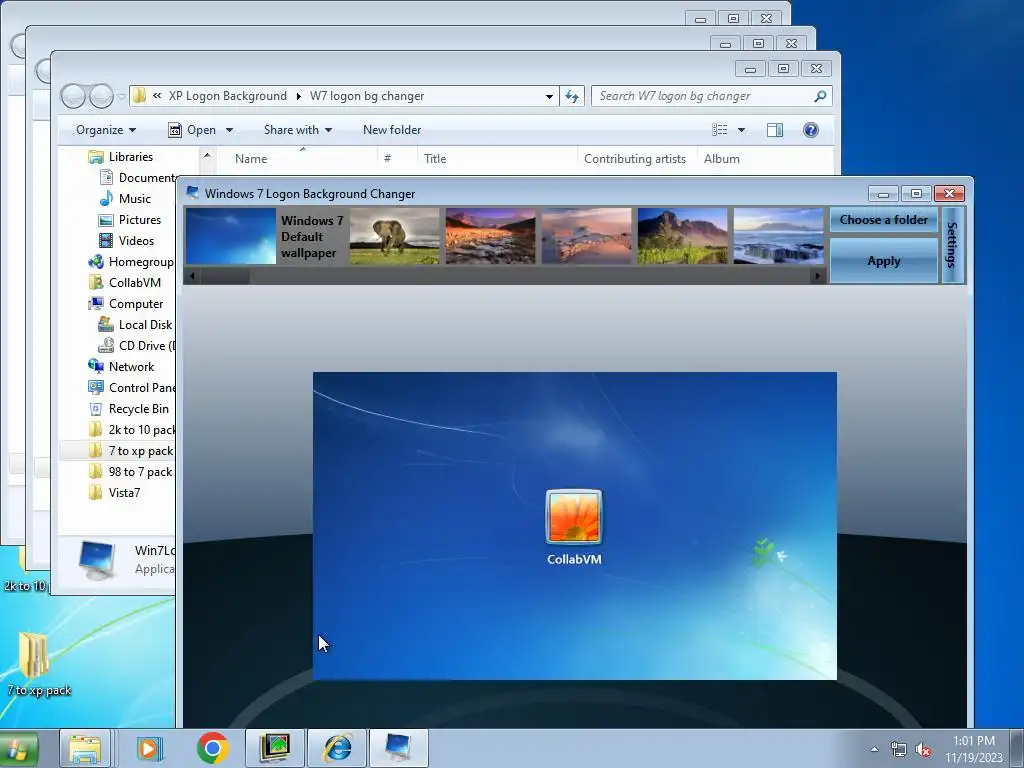Screen dimensions: 1024x768
Task: Click the # column header
Action: [387, 159]
